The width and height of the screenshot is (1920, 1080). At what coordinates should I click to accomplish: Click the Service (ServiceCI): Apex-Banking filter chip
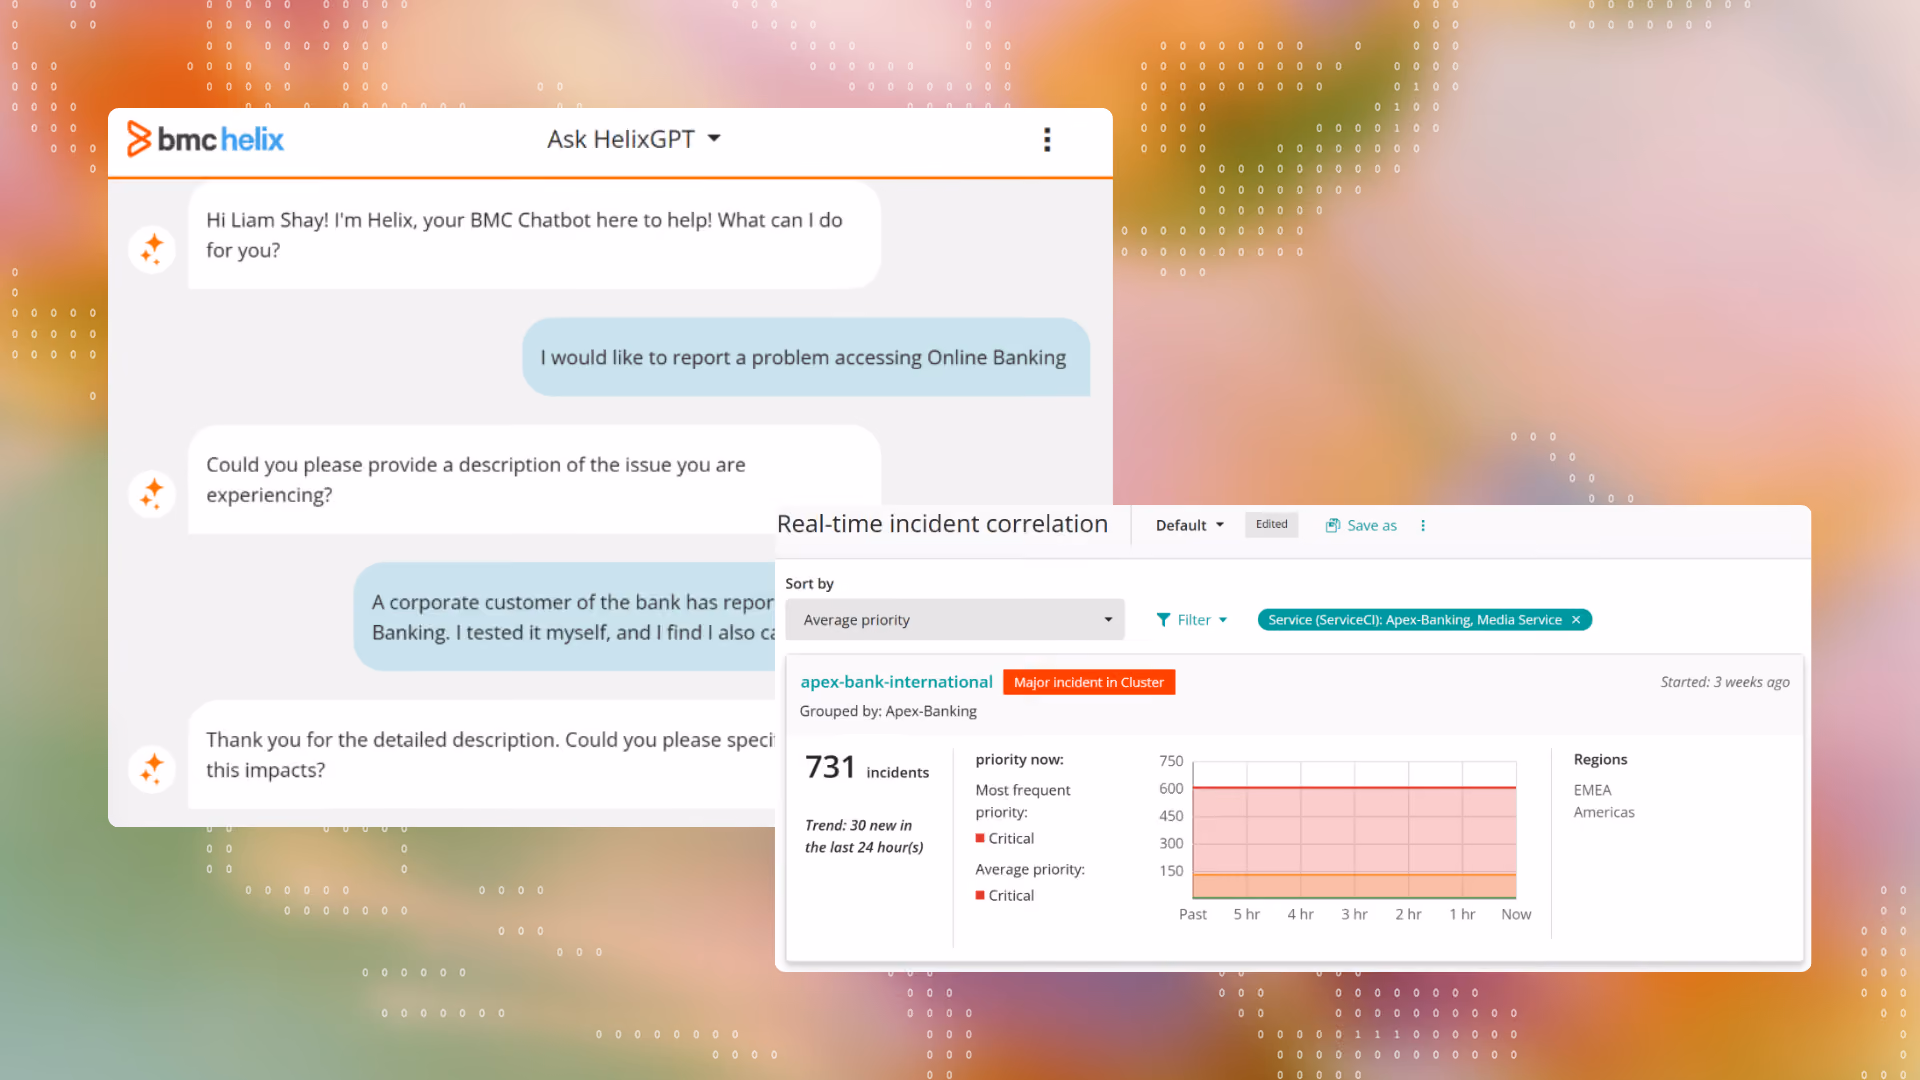pyautogui.click(x=1424, y=620)
